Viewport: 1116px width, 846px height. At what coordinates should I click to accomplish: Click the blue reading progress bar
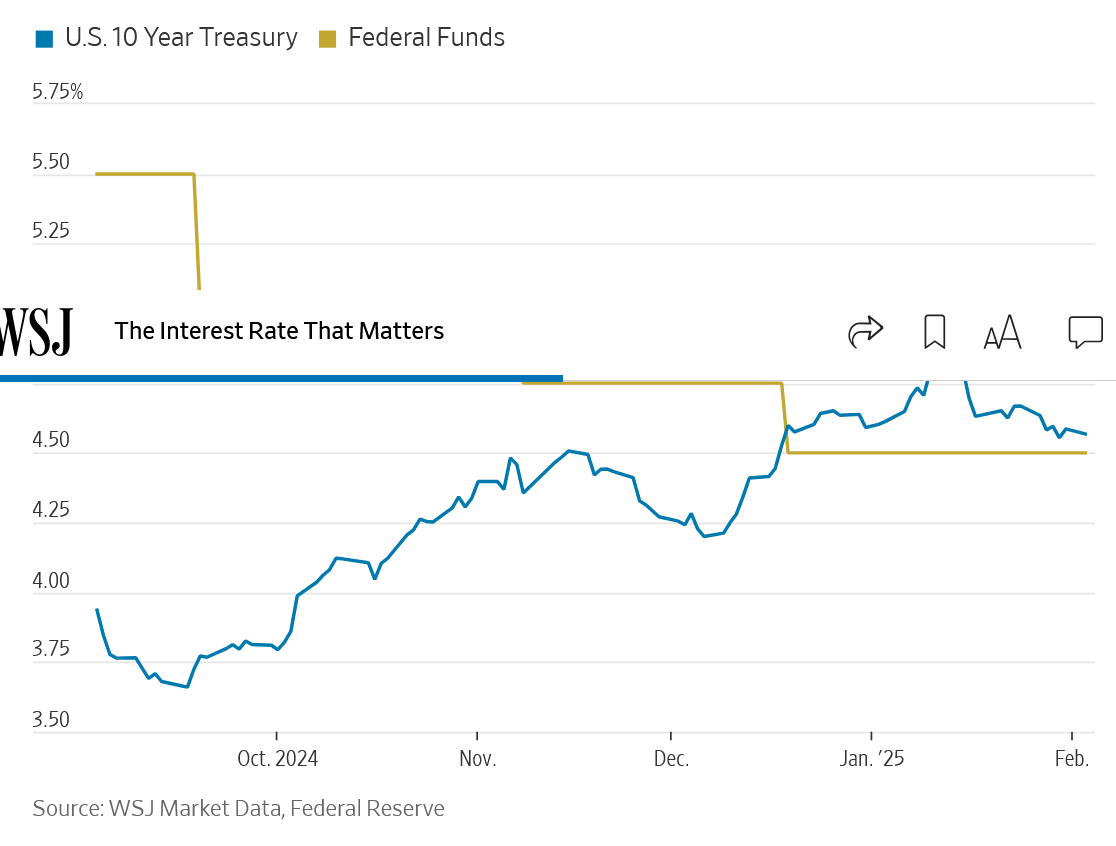(281, 378)
